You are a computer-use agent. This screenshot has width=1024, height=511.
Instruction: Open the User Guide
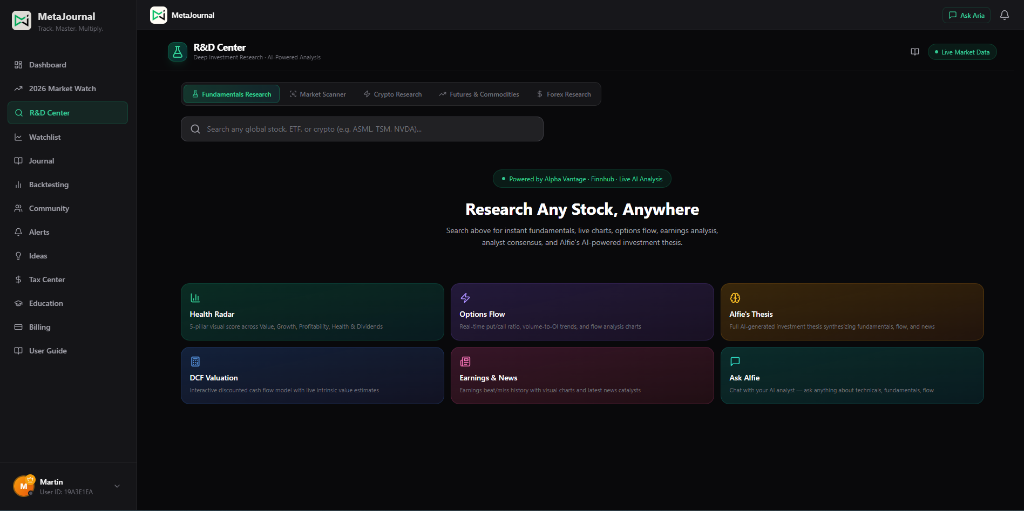(67, 351)
